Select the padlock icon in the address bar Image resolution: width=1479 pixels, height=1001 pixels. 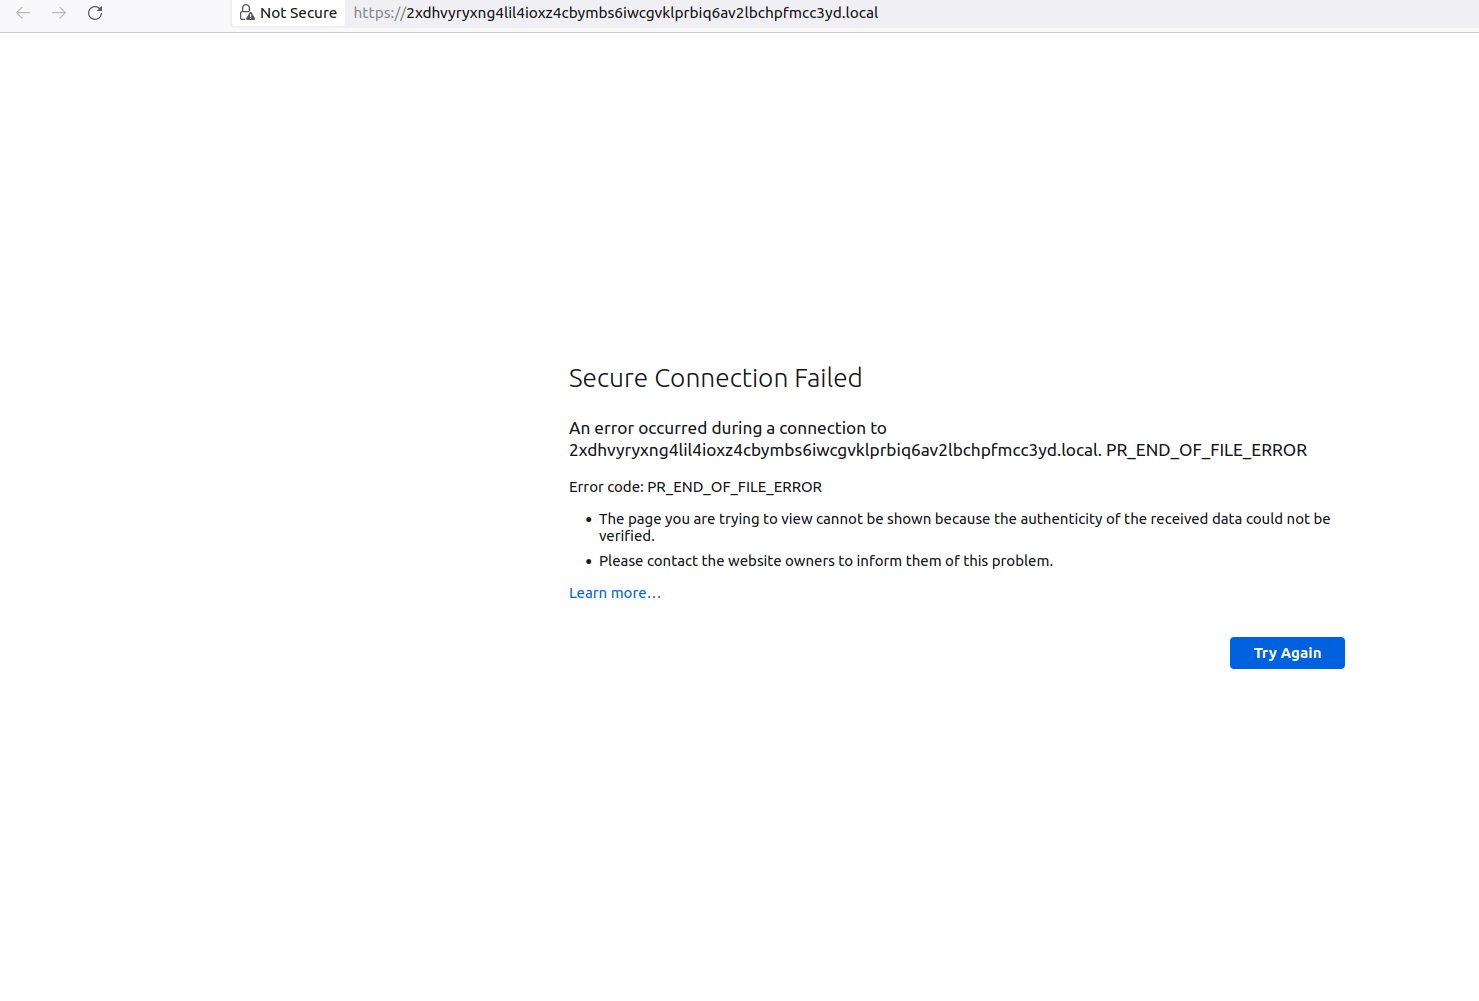(x=248, y=12)
